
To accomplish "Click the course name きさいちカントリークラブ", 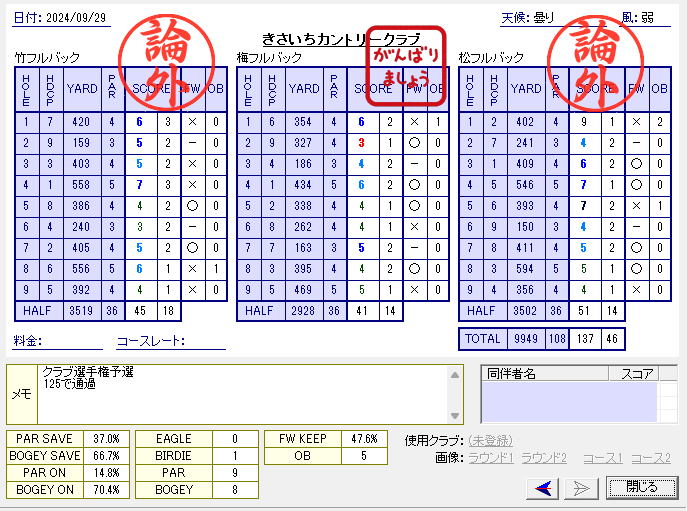I will click(341, 39).
